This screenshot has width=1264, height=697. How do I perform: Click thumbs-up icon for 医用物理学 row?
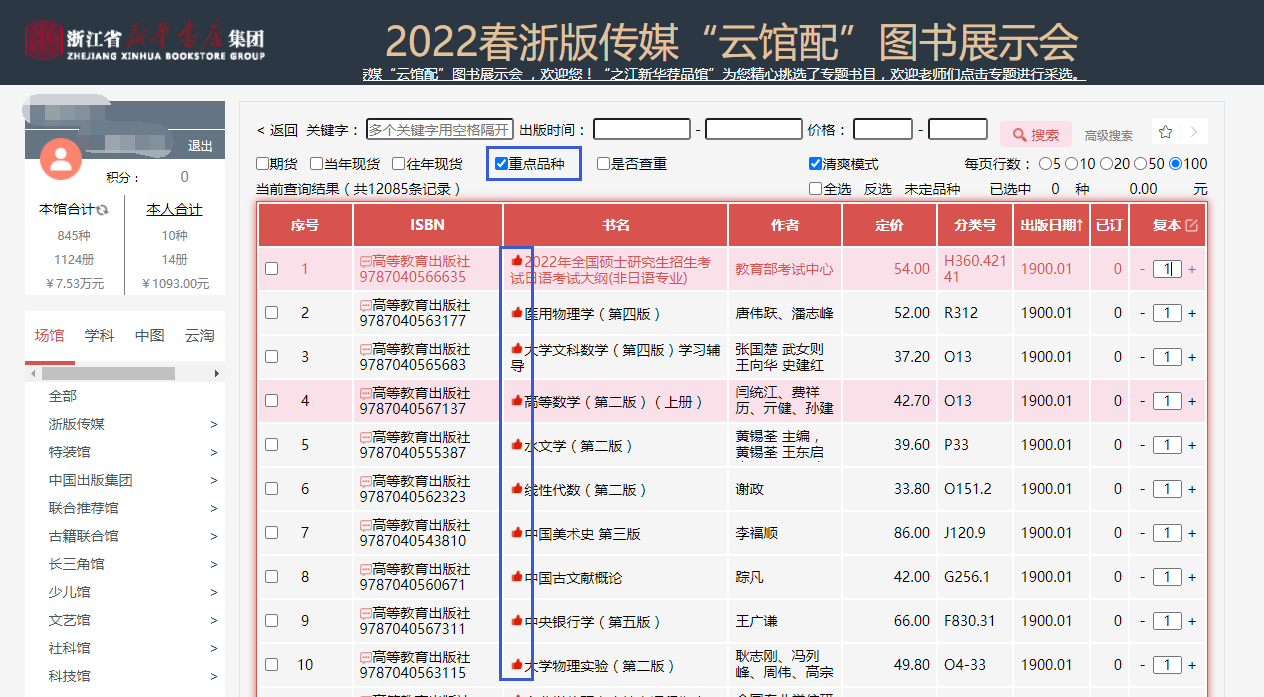(x=517, y=313)
